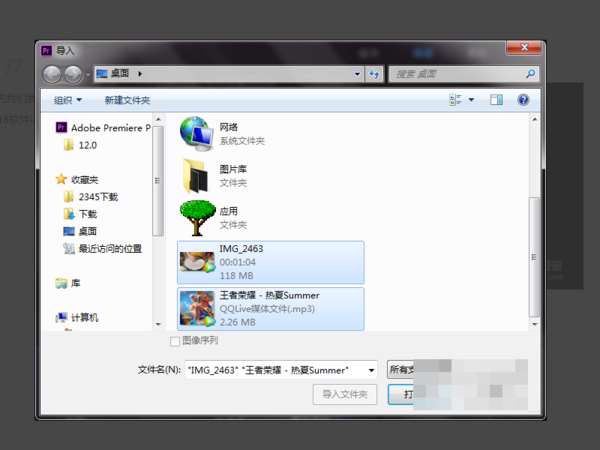The image size is (600, 450).
Task: Click the 计算机 computer icon
Action: (61, 317)
